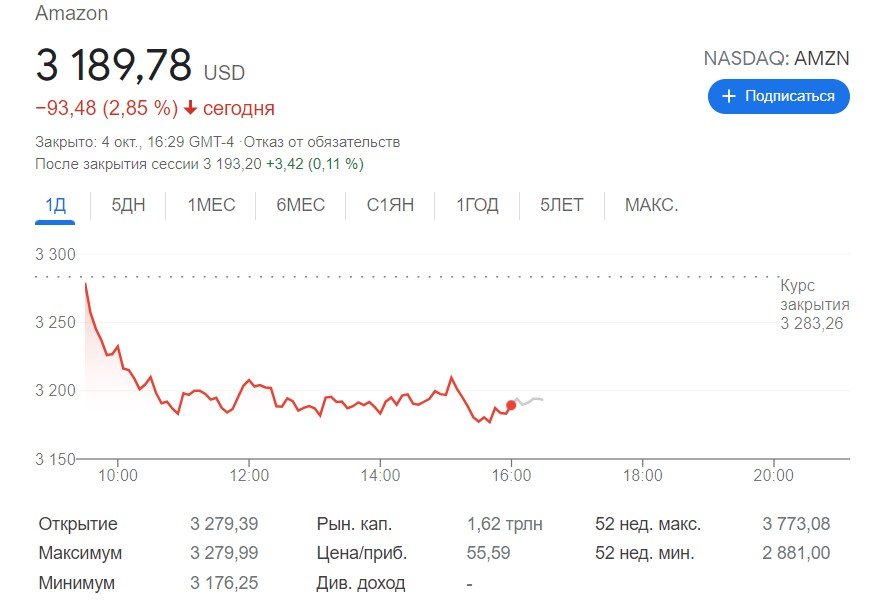
Task: Click the Amazon company name heading
Action: (x=72, y=14)
